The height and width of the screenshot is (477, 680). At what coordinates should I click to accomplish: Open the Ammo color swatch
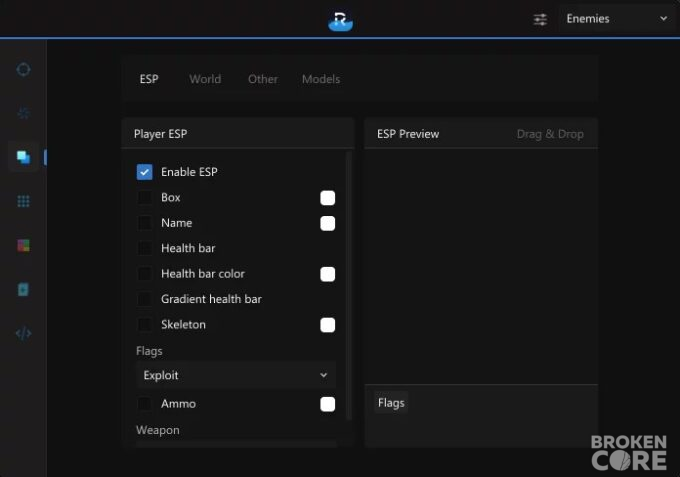click(327, 404)
